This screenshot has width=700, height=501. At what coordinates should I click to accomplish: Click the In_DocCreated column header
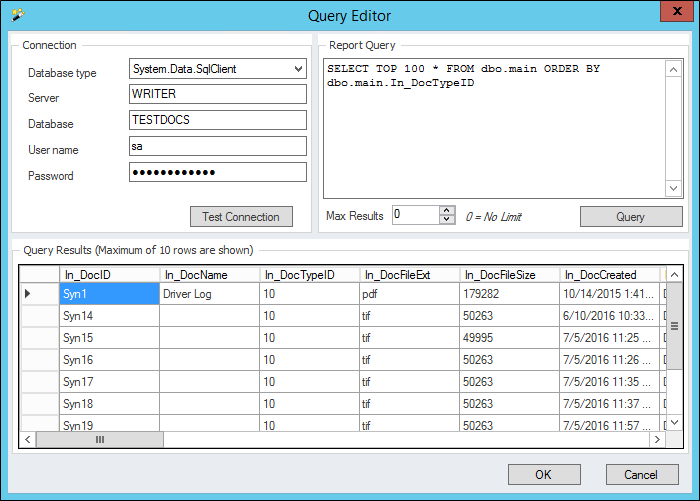(x=609, y=275)
